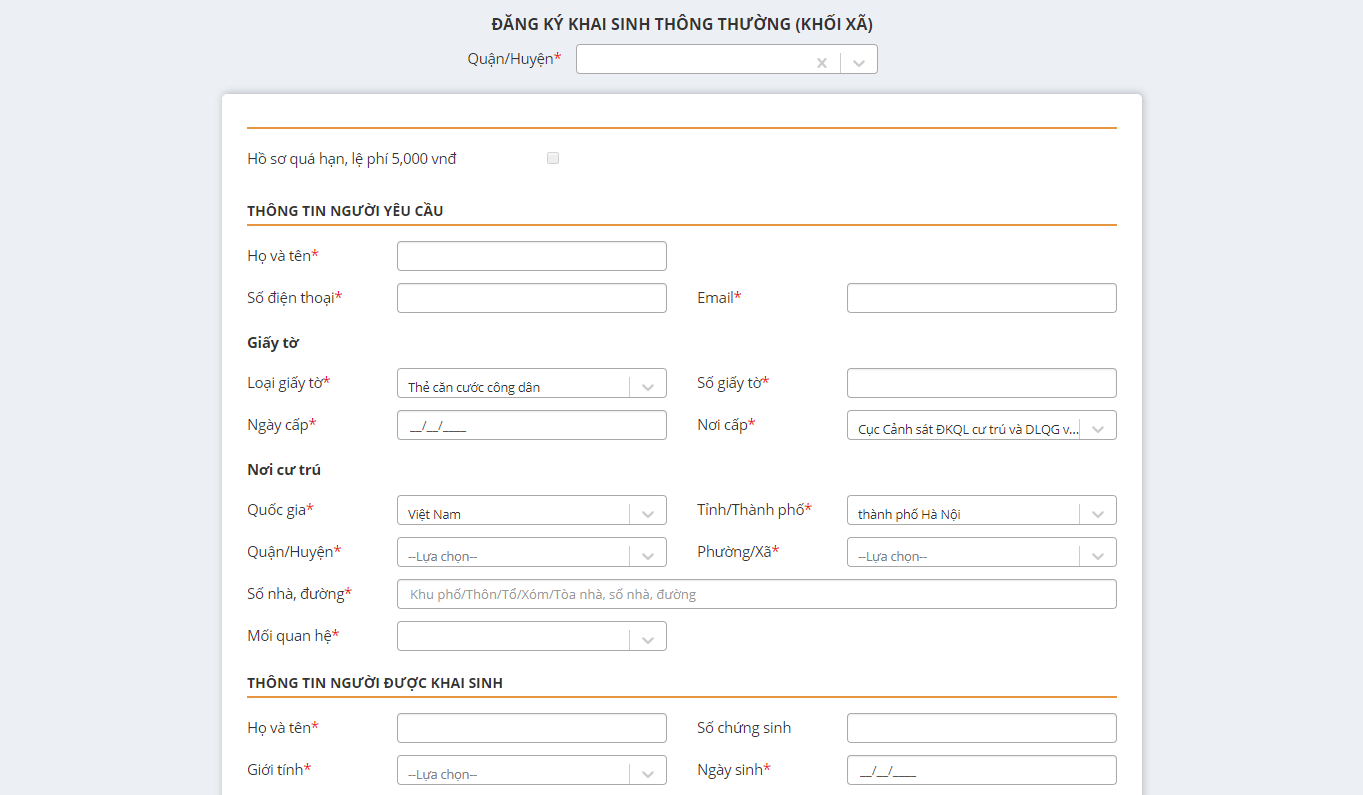Clear the top Quận/Huyện selection with X icon
This screenshot has width=1363, height=795.
pyautogui.click(x=821, y=62)
